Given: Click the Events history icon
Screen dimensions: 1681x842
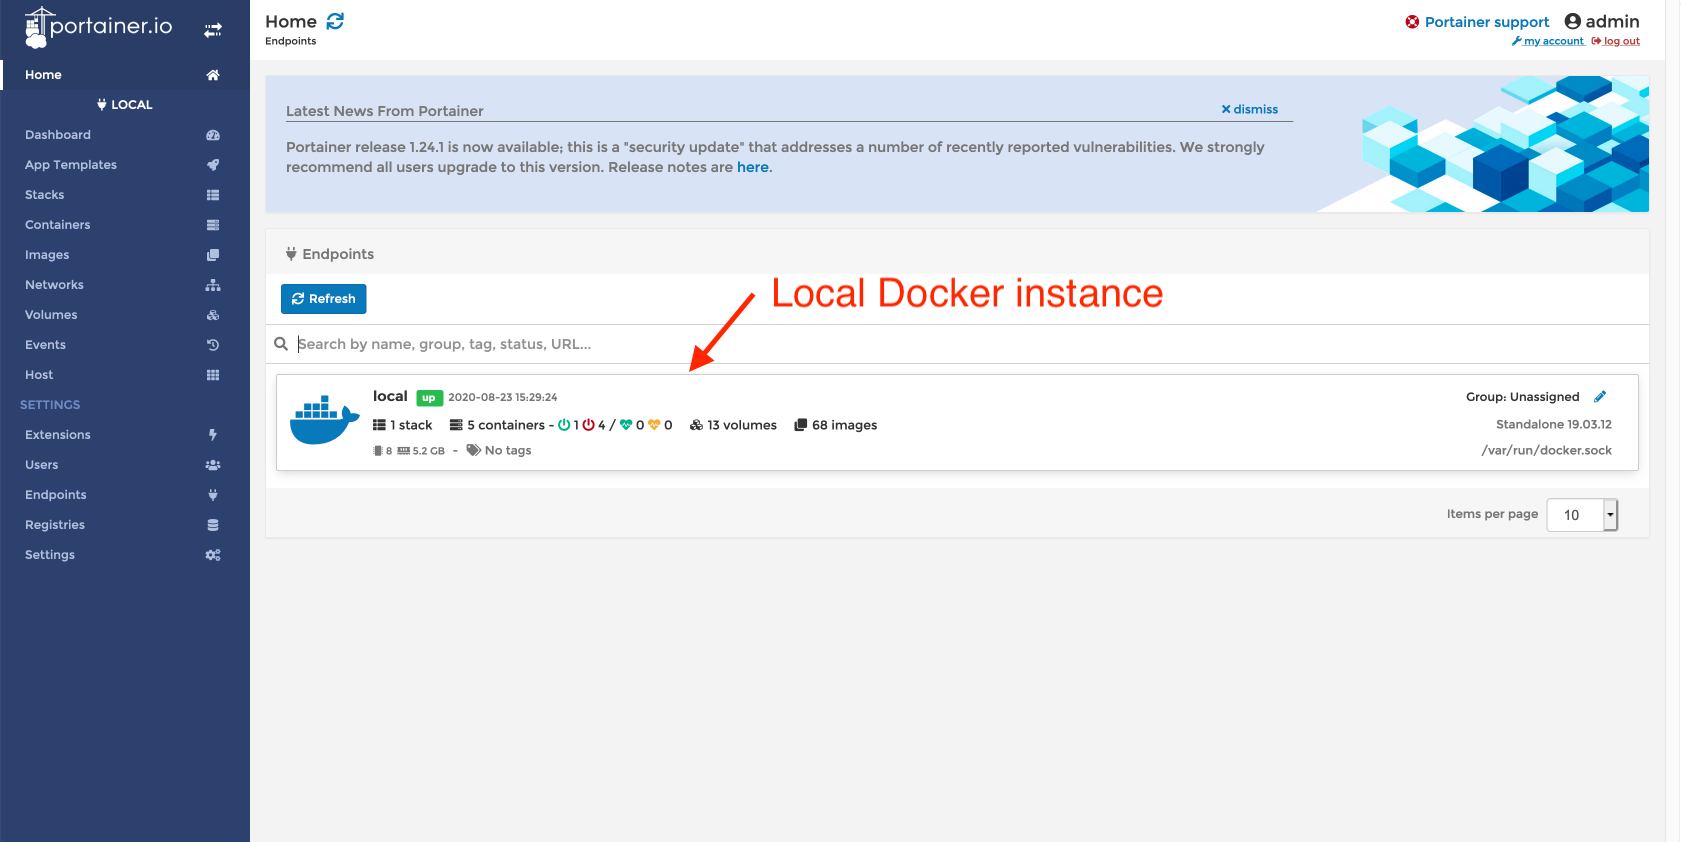Looking at the screenshot, I should [213, 345].
